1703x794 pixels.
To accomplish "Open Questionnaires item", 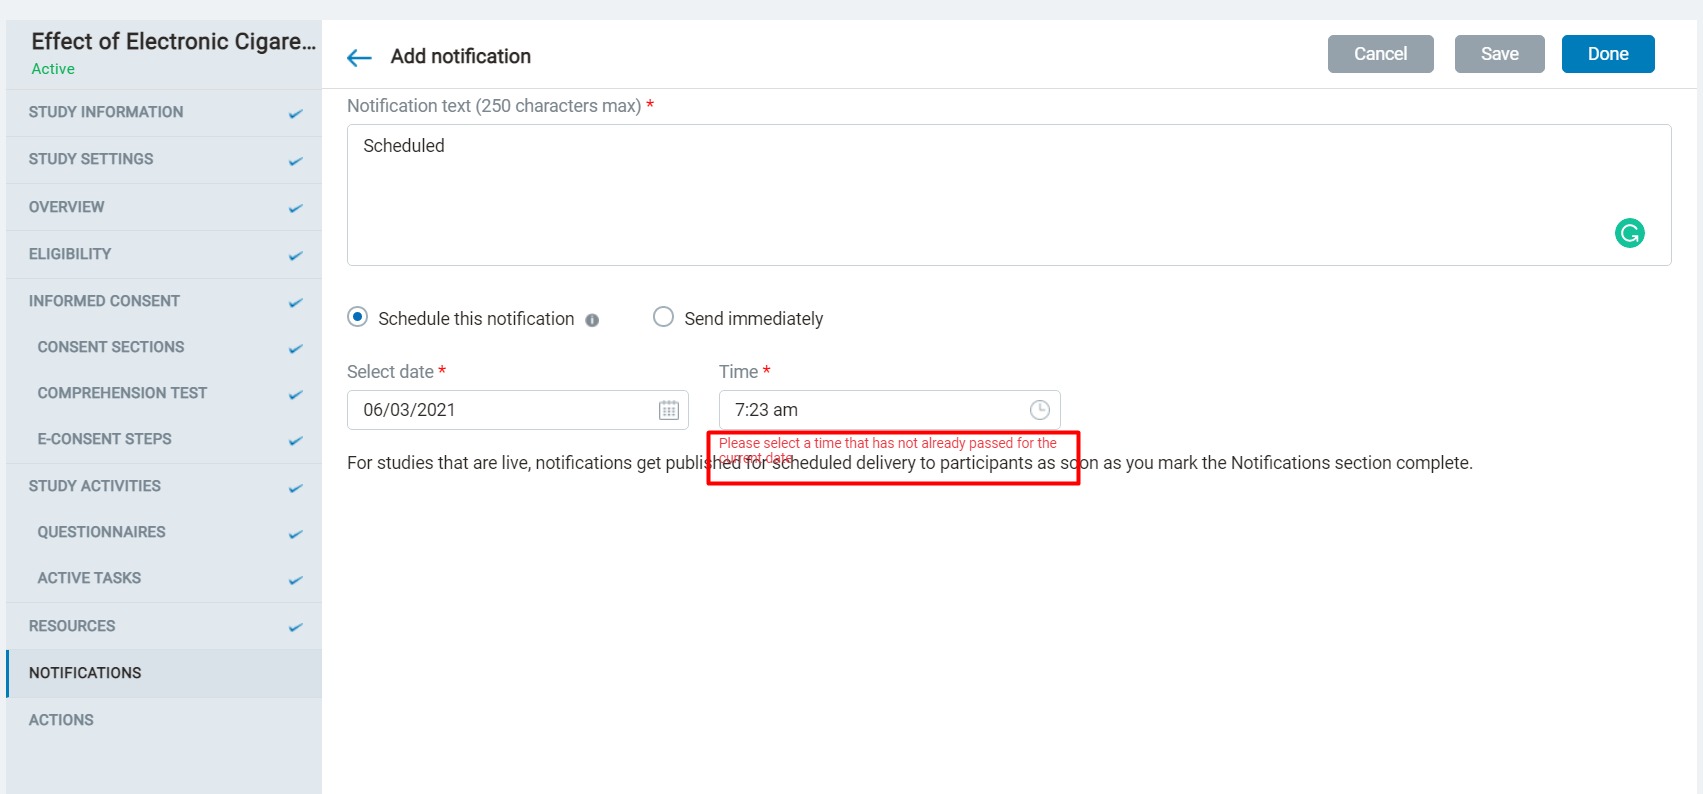I will [164, 532].
